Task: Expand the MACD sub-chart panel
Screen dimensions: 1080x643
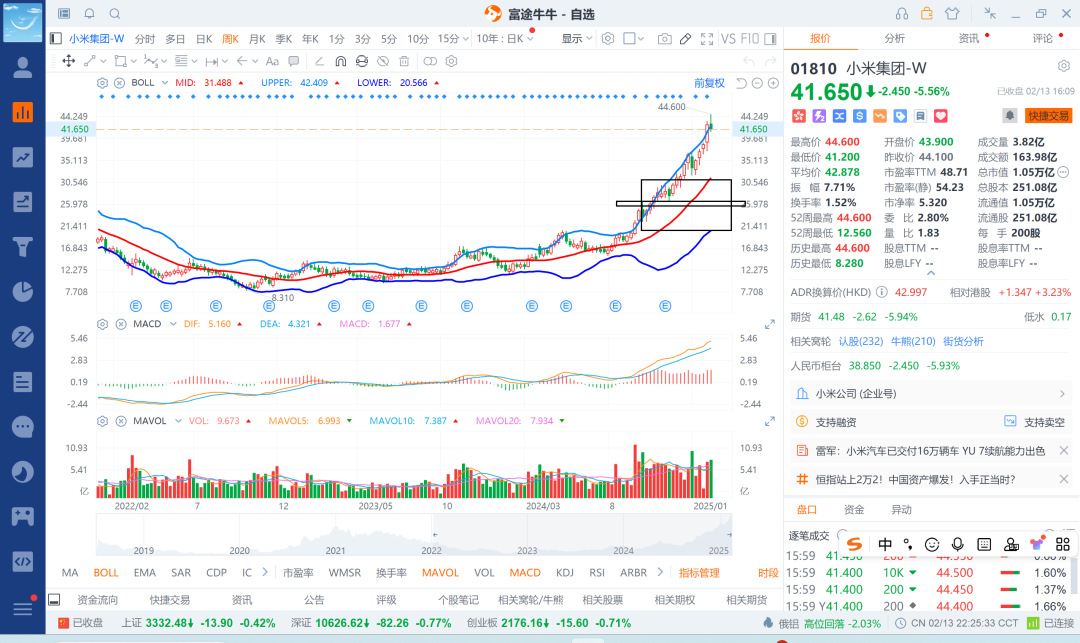Action: [769, 325]
